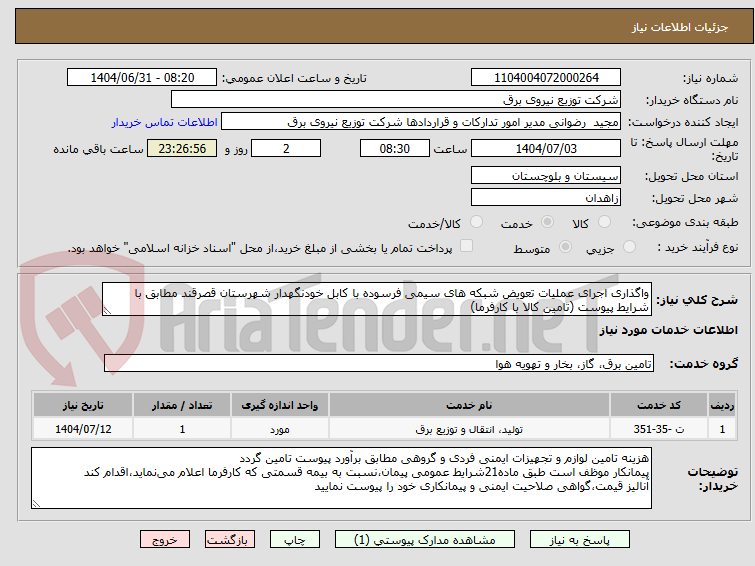Select the جزیی purchase type radio
Viewport: 755px width, 566px height.
click(629, 247)
